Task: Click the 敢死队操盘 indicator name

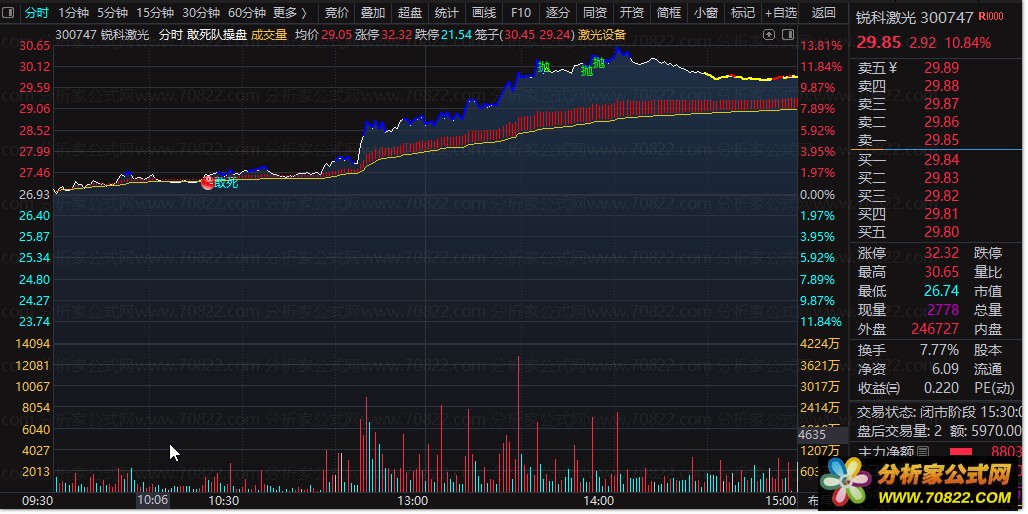Action: [216, 35]
